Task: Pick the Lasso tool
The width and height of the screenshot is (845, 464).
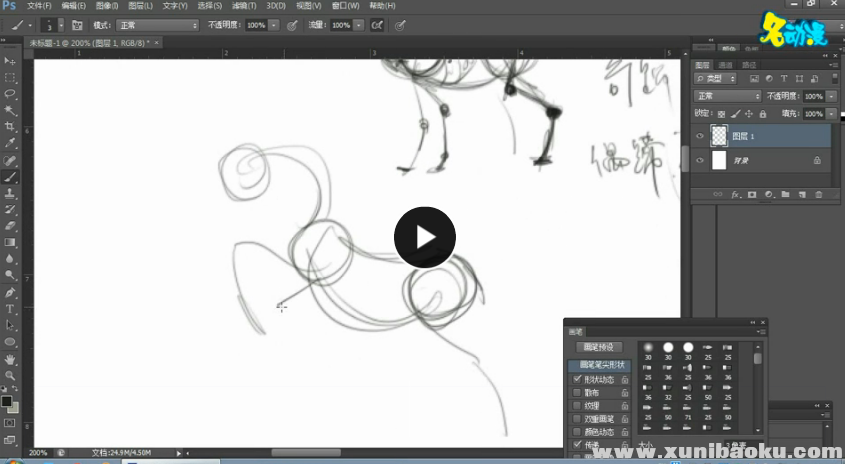Action: click(10, 94)
